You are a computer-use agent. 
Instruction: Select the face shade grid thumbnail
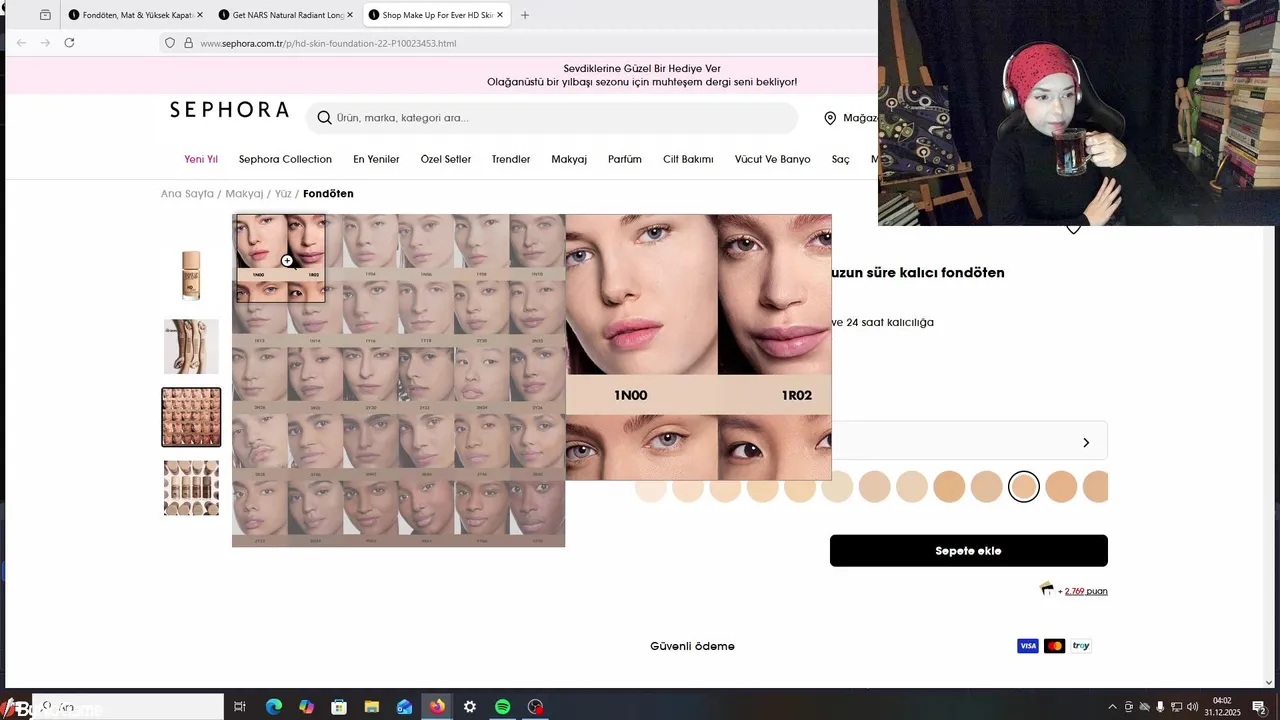[191, 417]
